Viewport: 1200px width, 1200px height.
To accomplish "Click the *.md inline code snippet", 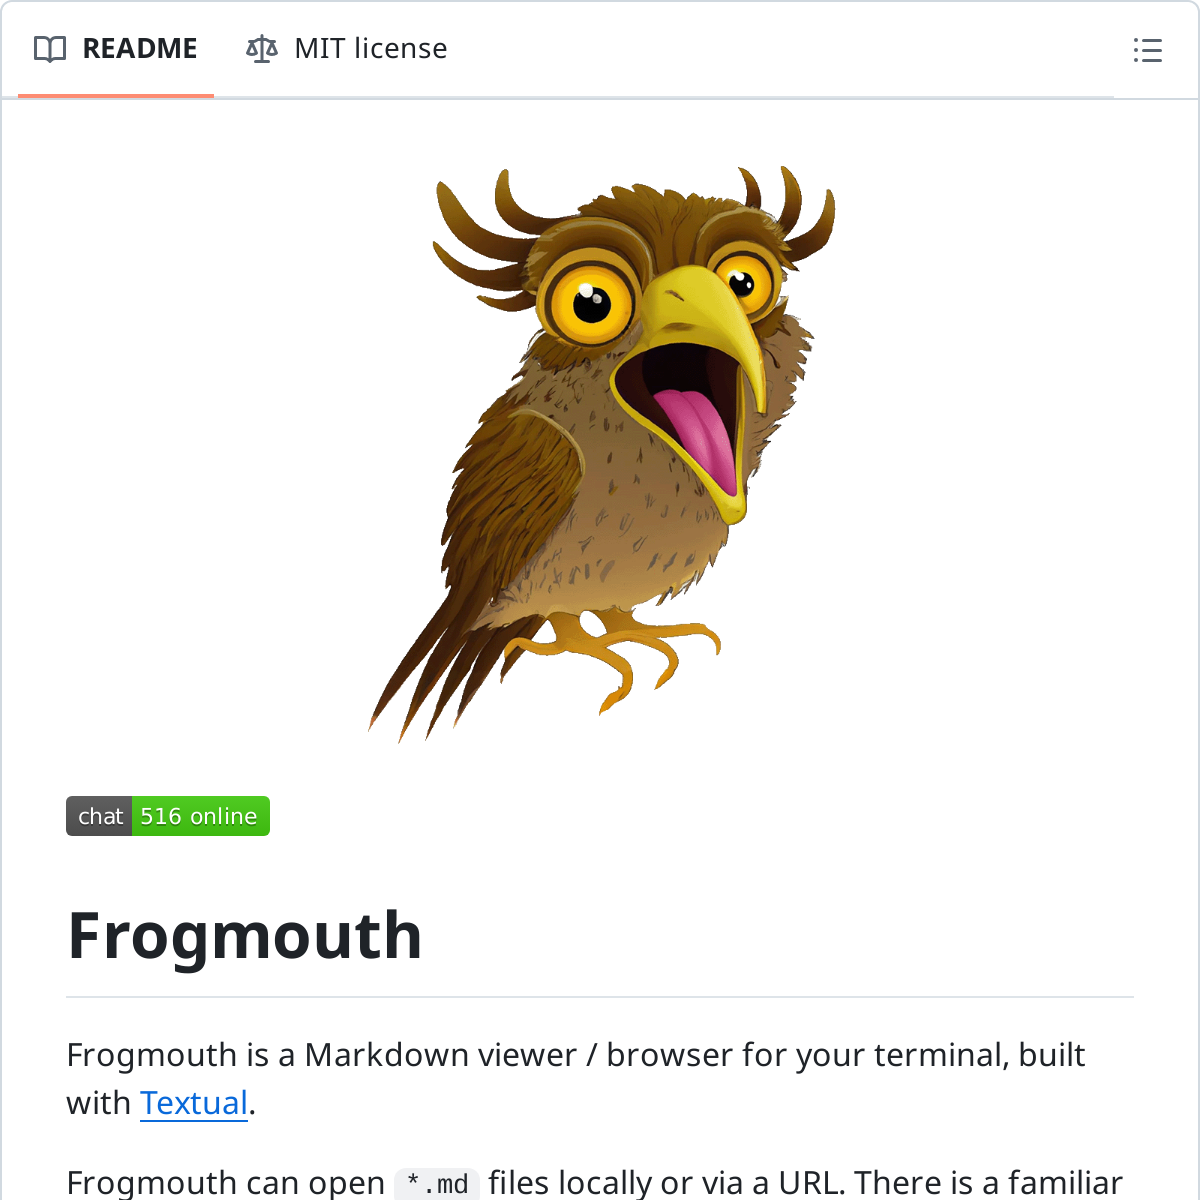I will pos(438,1184).
